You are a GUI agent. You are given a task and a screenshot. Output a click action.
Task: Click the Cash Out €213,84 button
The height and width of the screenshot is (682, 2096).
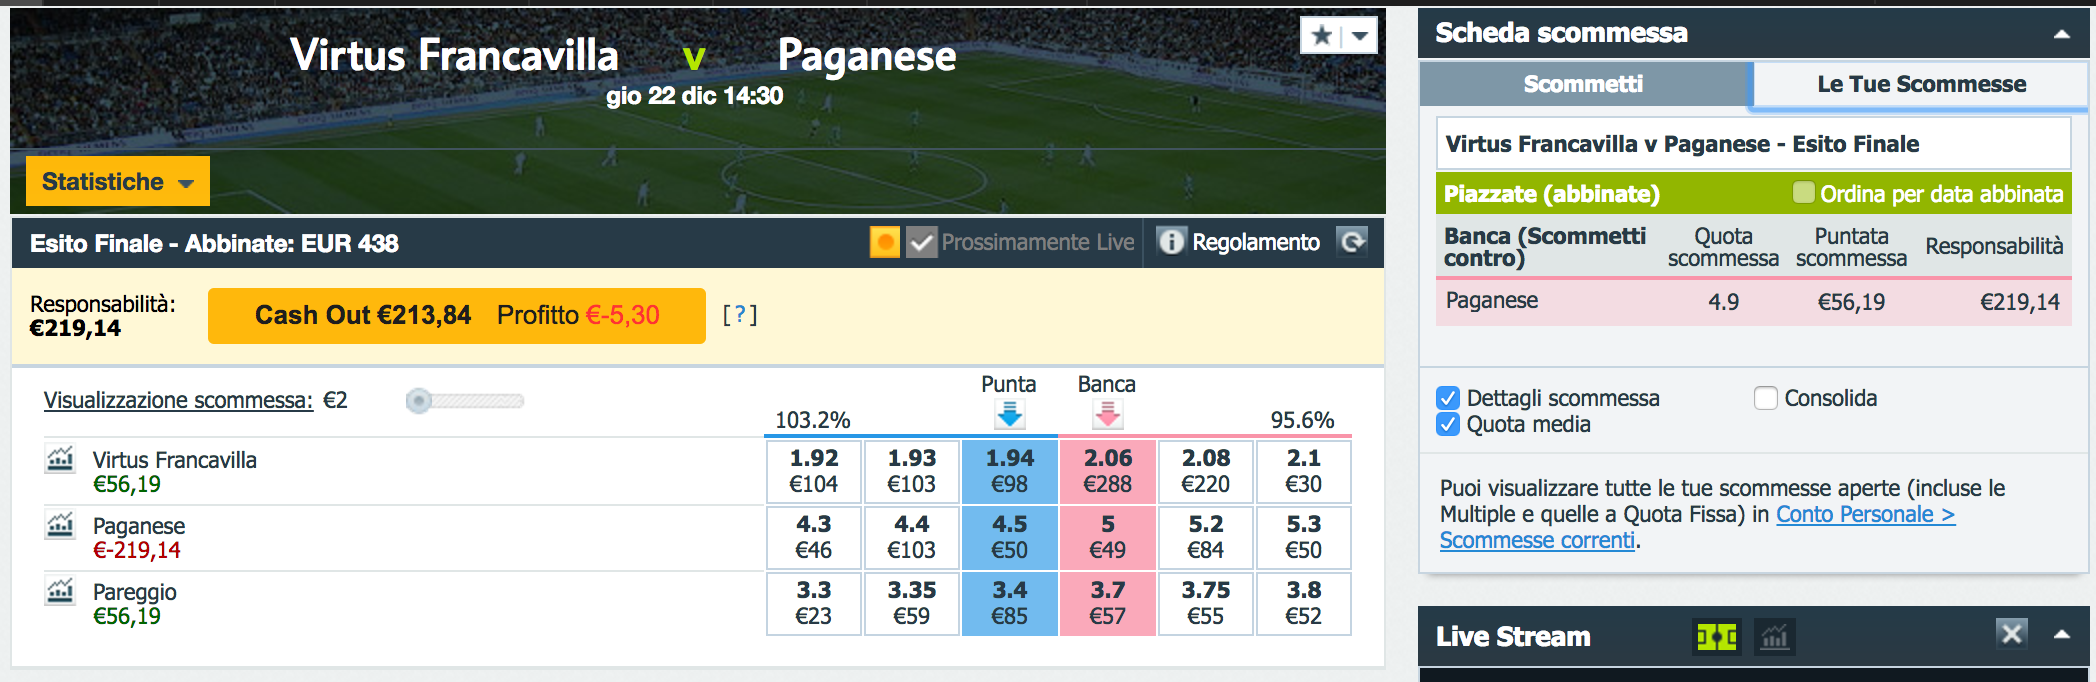[x=457, y=316]
